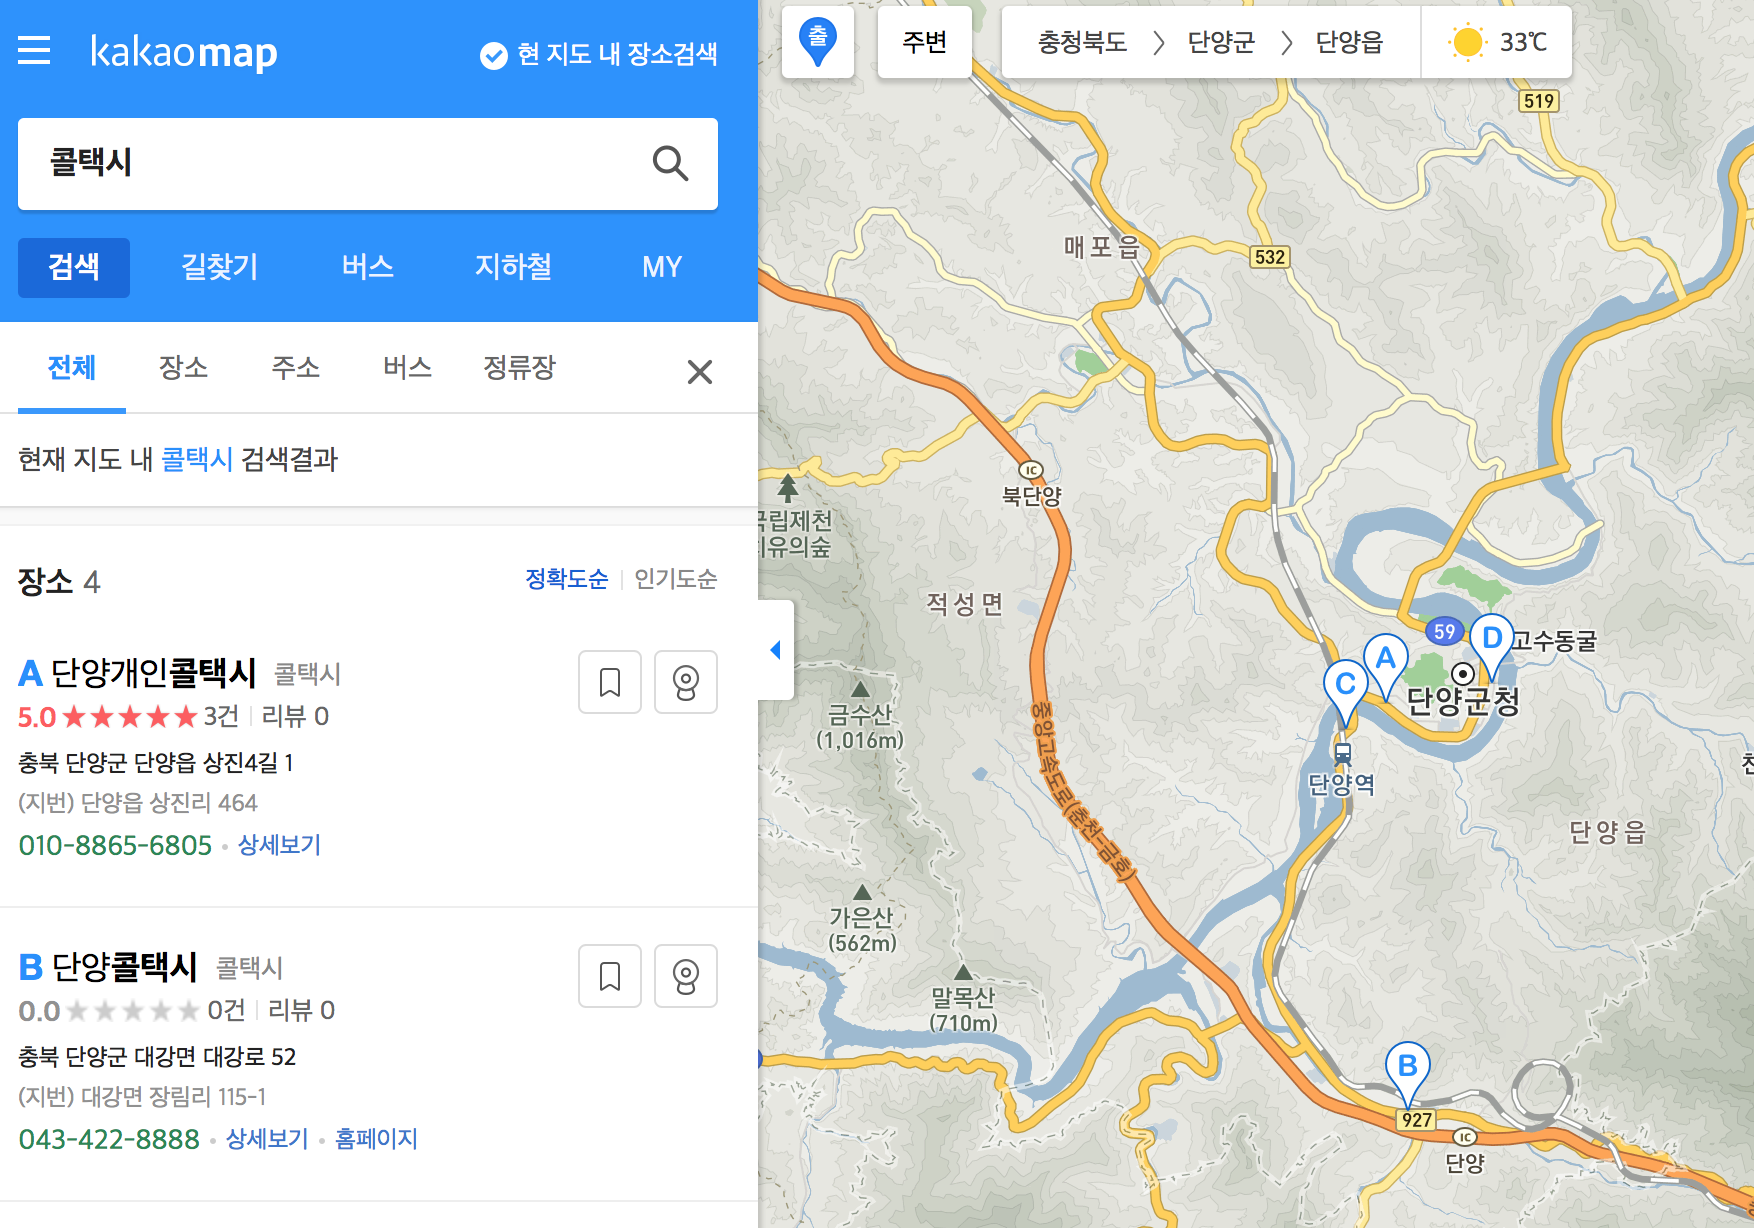Image resolution: width=1754 pixels, height=1228 pixels.
Task: Select the 검색 tab
Action: (74, 267)
